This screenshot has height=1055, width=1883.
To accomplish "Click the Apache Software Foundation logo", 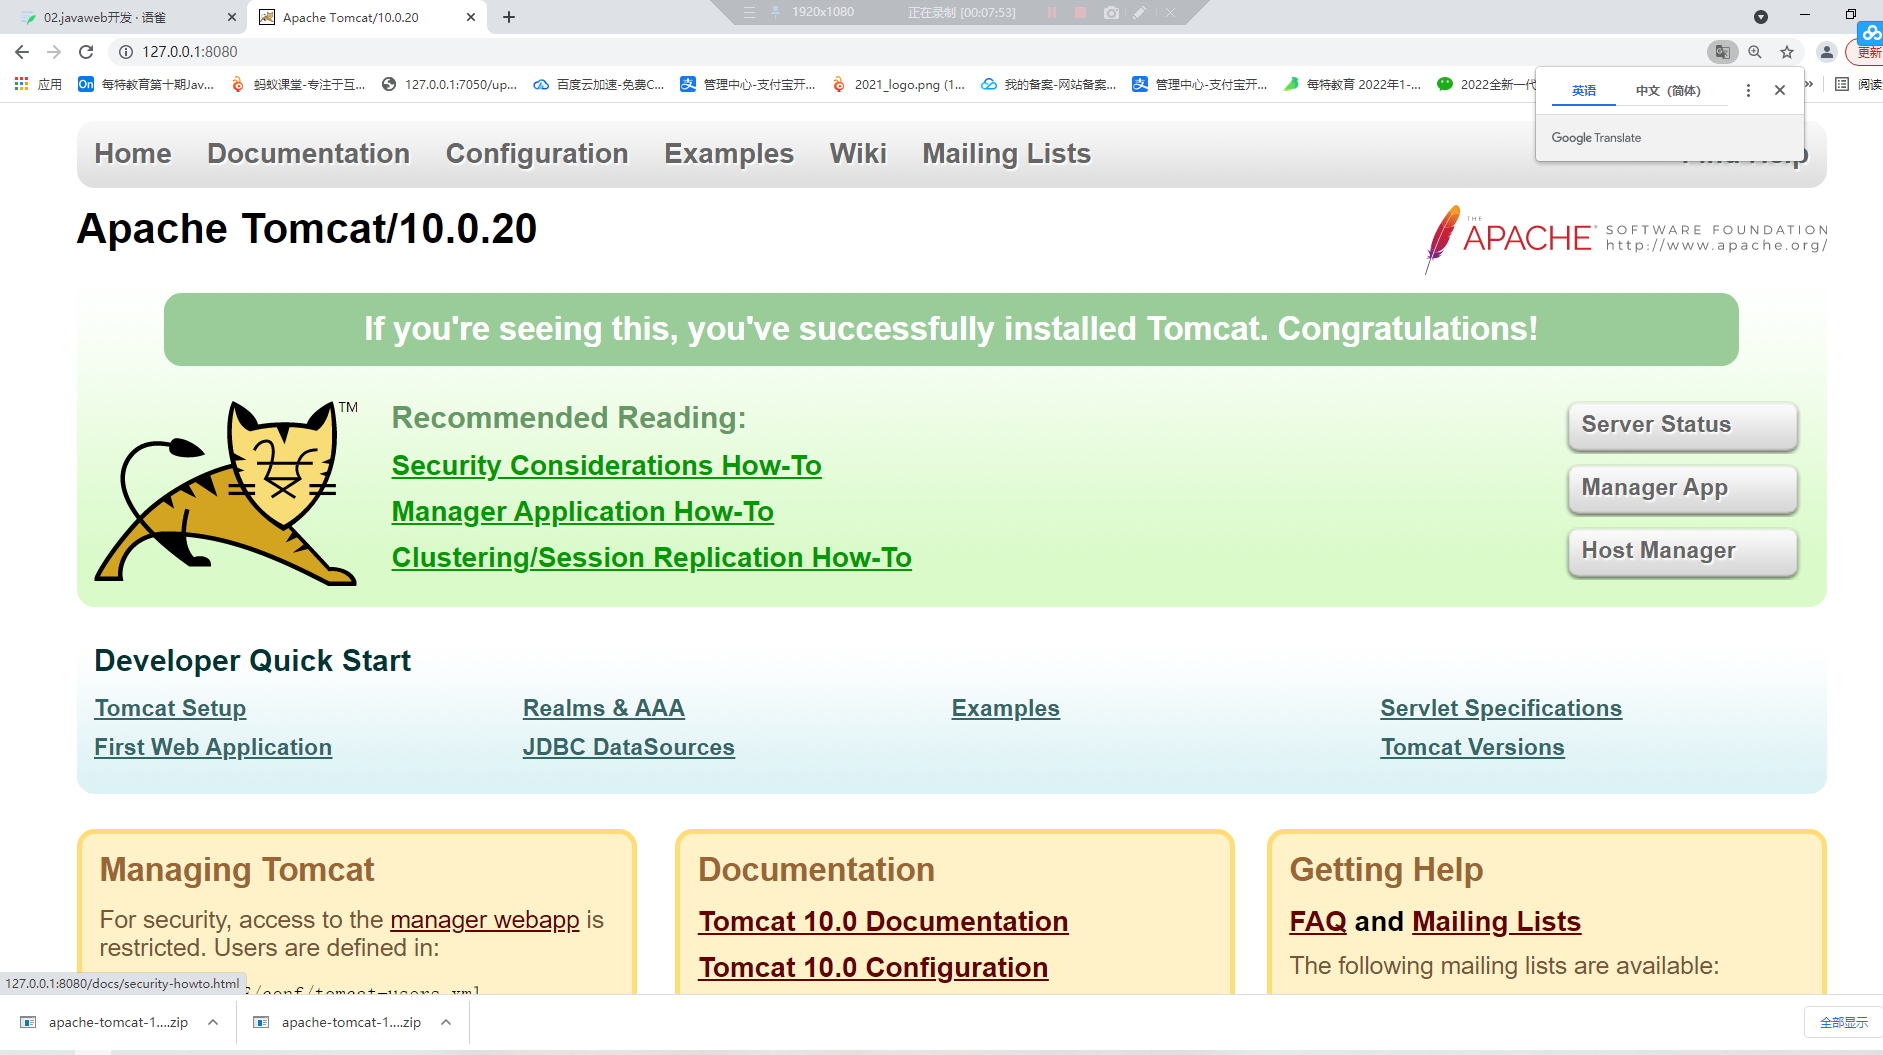I will click(x=1626, y=238).
